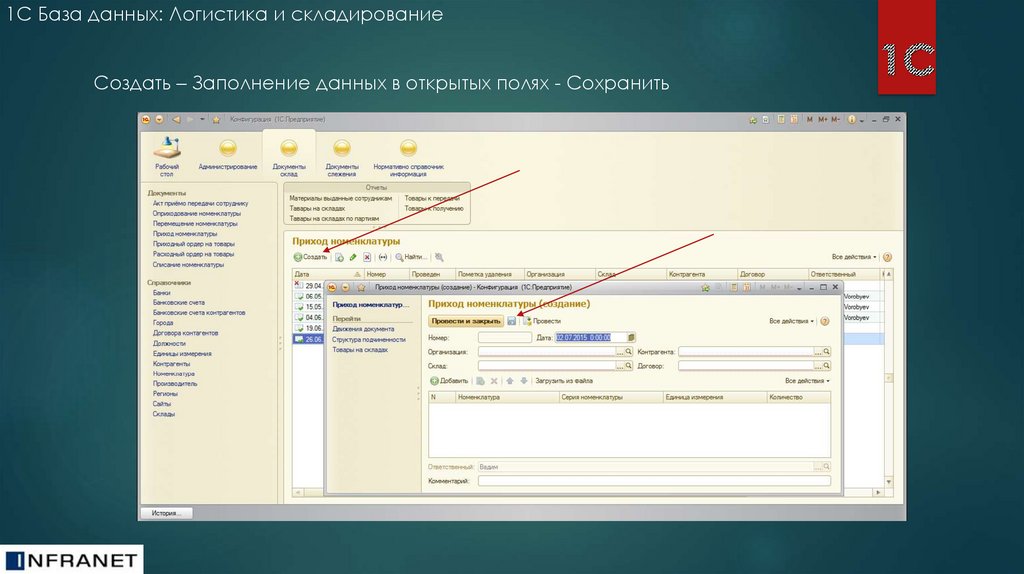The image size is (1024, 574).
Task: Open the Администрирование section
Action: click(227, 155)
